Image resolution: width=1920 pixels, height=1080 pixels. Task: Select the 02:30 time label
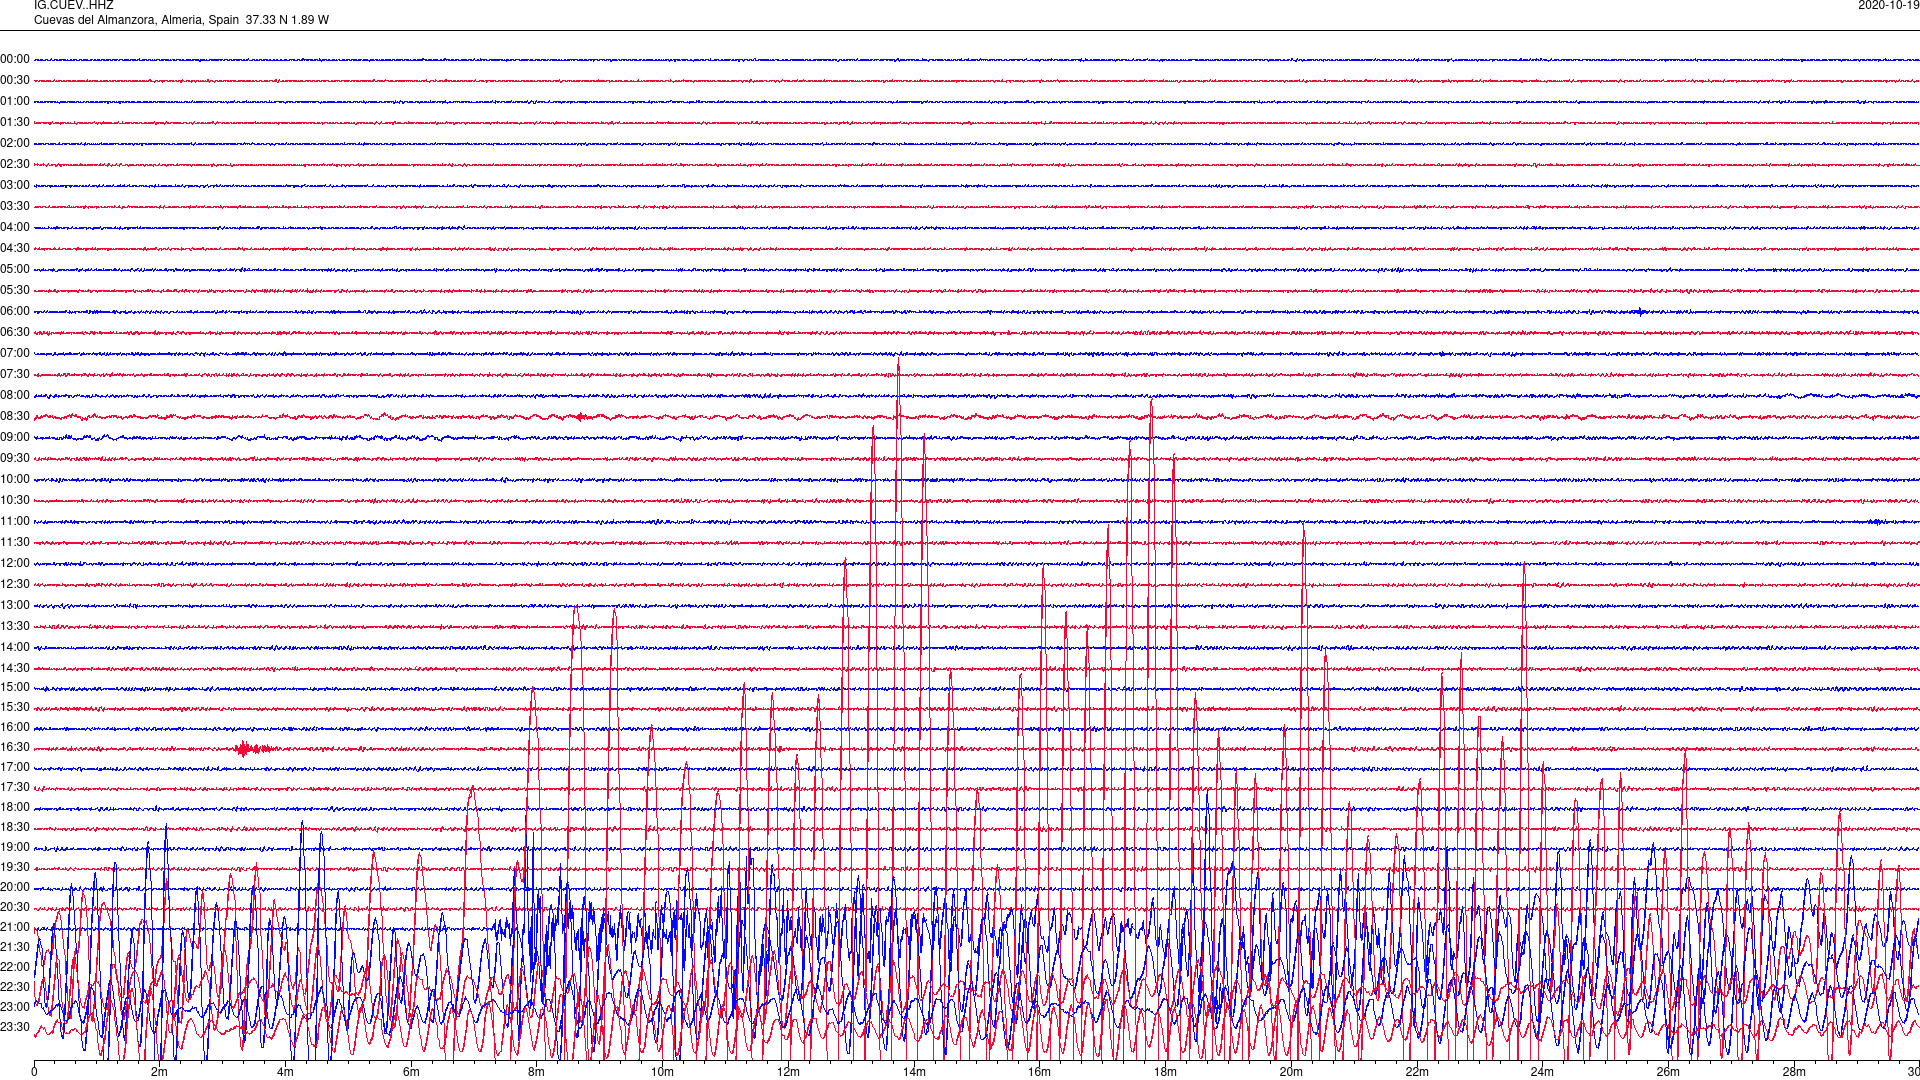pyautogui.click(x=15, y=164)
